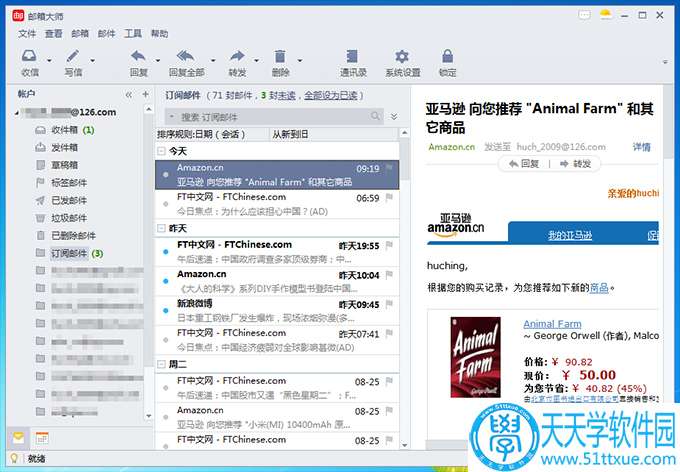Screen dimensions: 680x472
Task: Click 转发 in the reading pane
Action: click(x=575, y=164)
